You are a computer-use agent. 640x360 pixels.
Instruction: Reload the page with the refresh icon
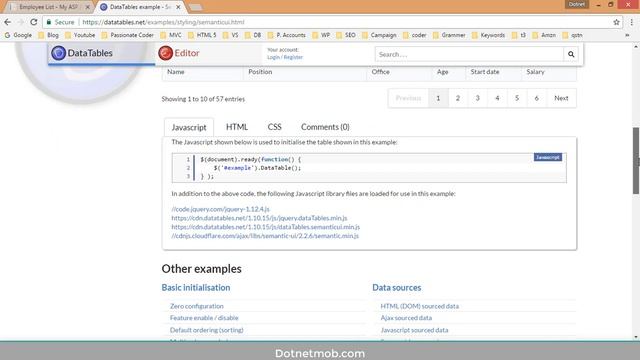(x=33, y=22)
